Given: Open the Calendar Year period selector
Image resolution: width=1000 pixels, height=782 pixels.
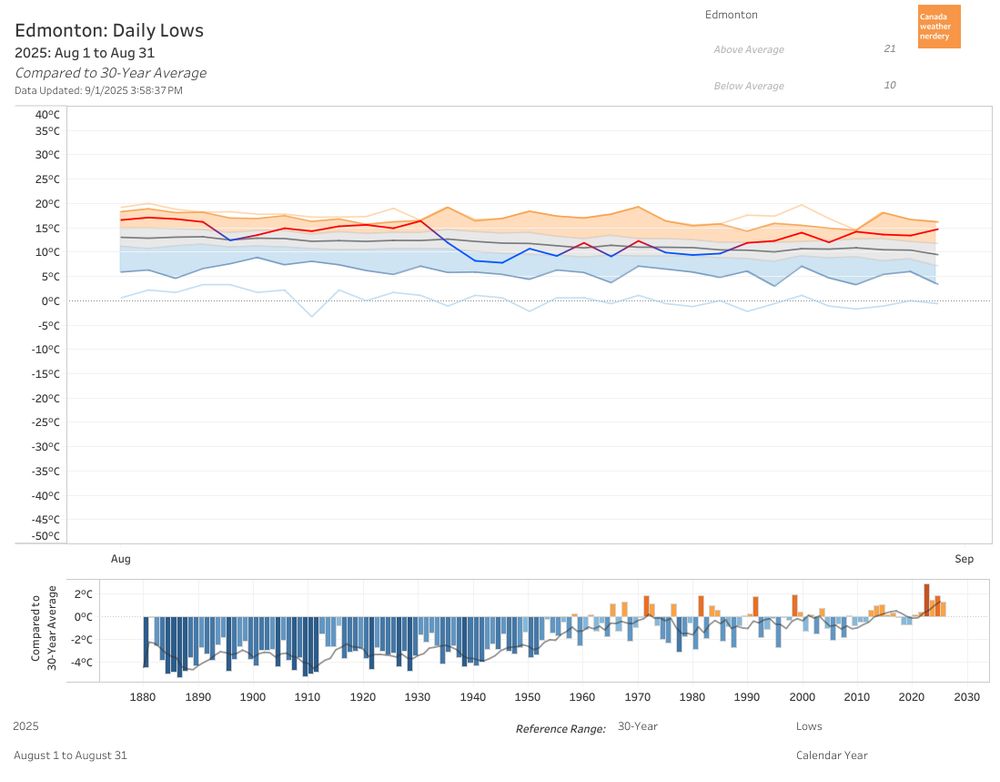Looking at the screenshot, I should pos(832,755).
